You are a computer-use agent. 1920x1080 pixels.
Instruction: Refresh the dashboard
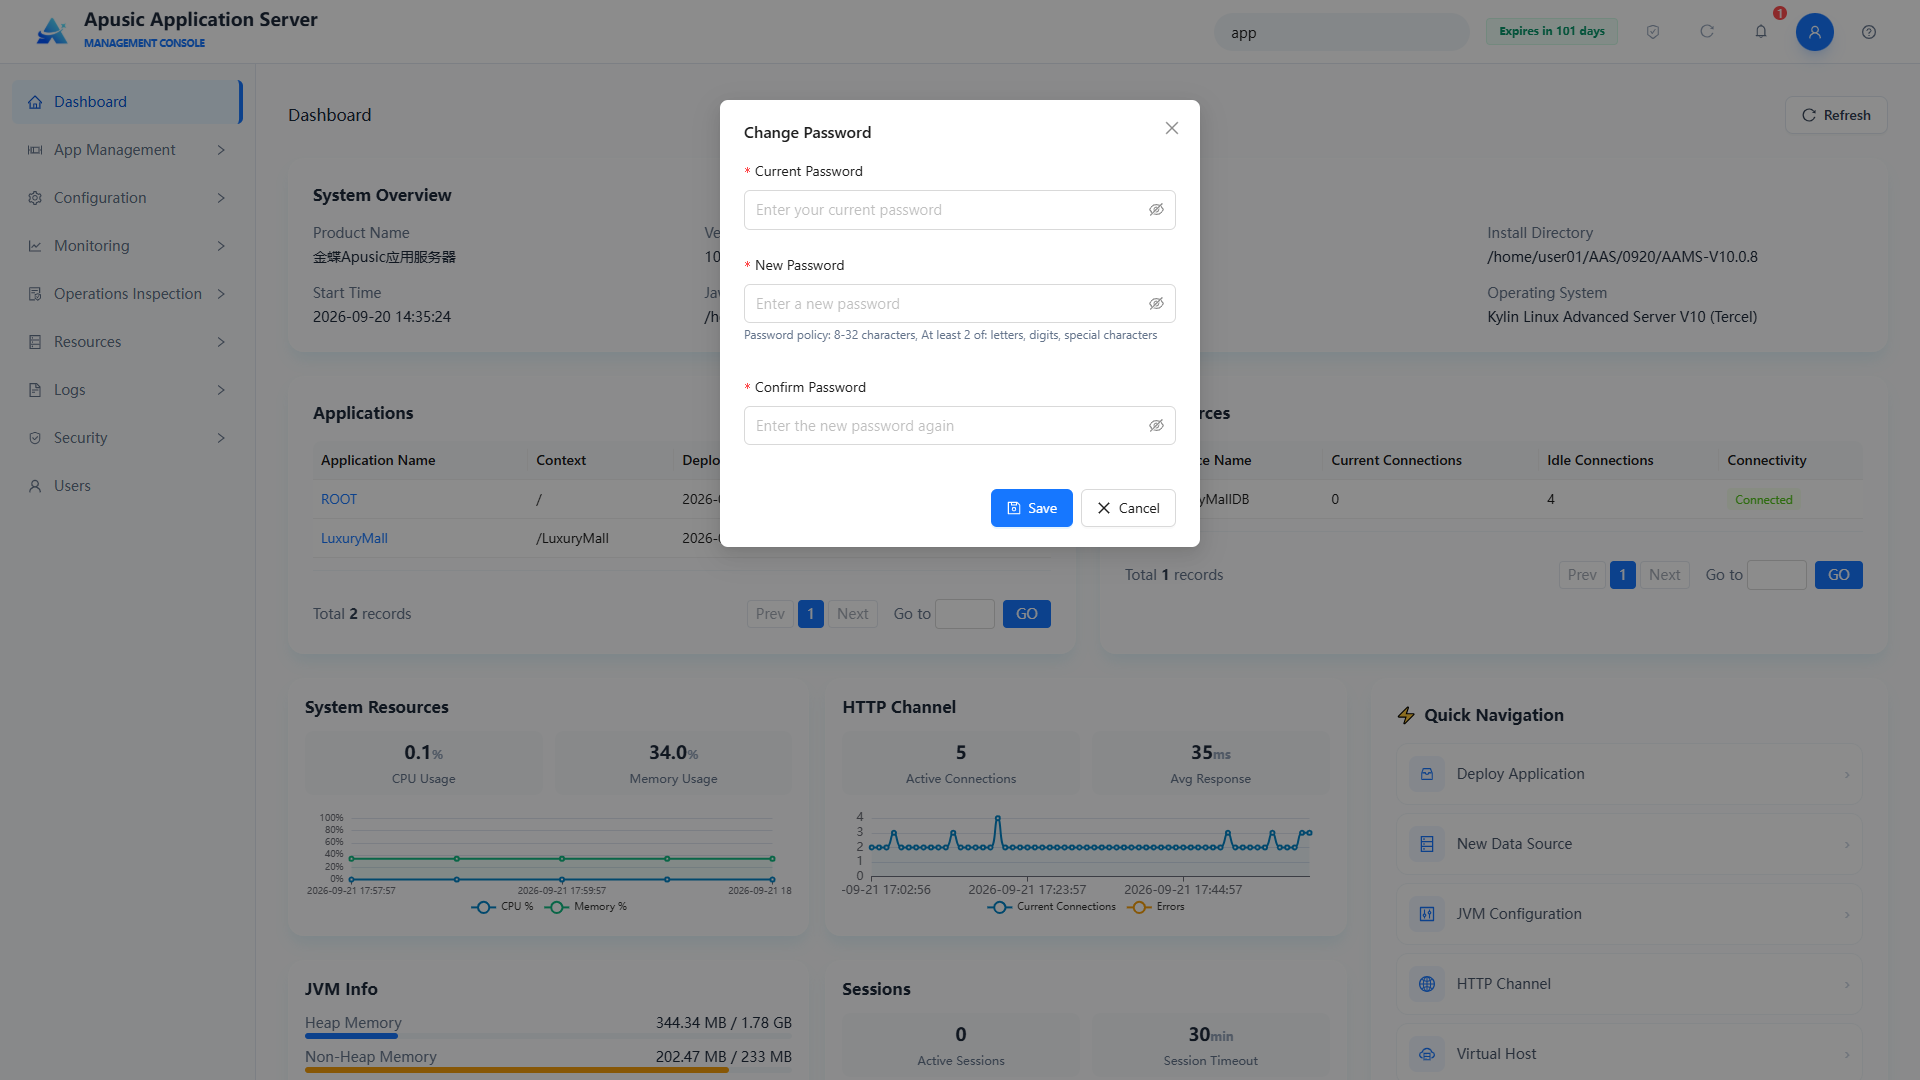tap(1836, 115)
